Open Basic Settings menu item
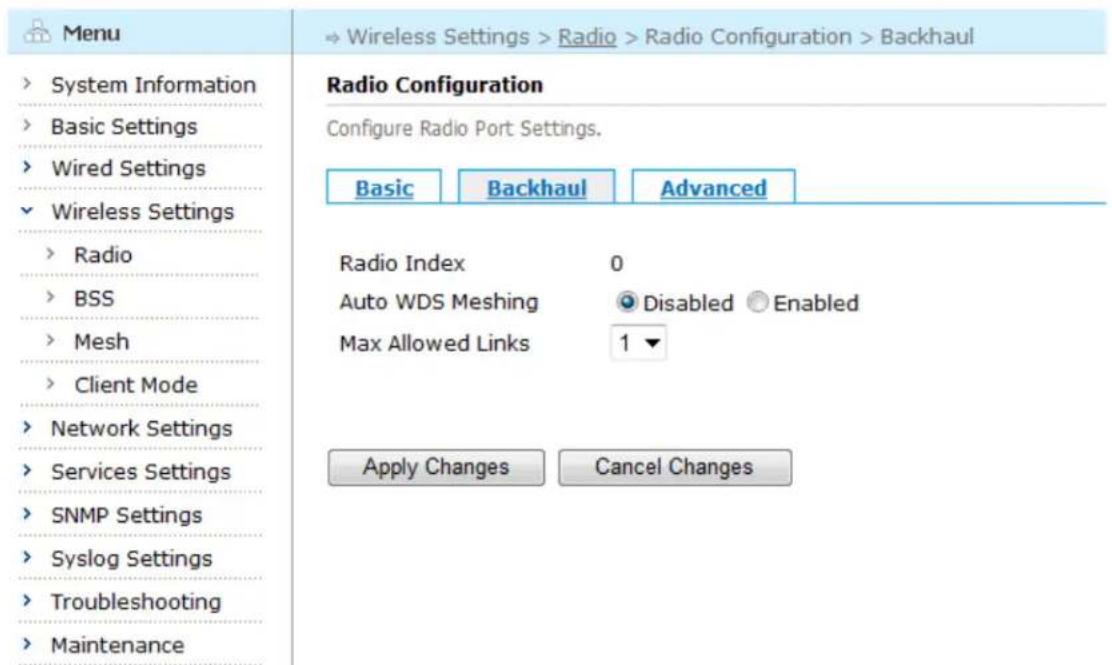This screenshot has height=665, width=1112. point(124,127)
